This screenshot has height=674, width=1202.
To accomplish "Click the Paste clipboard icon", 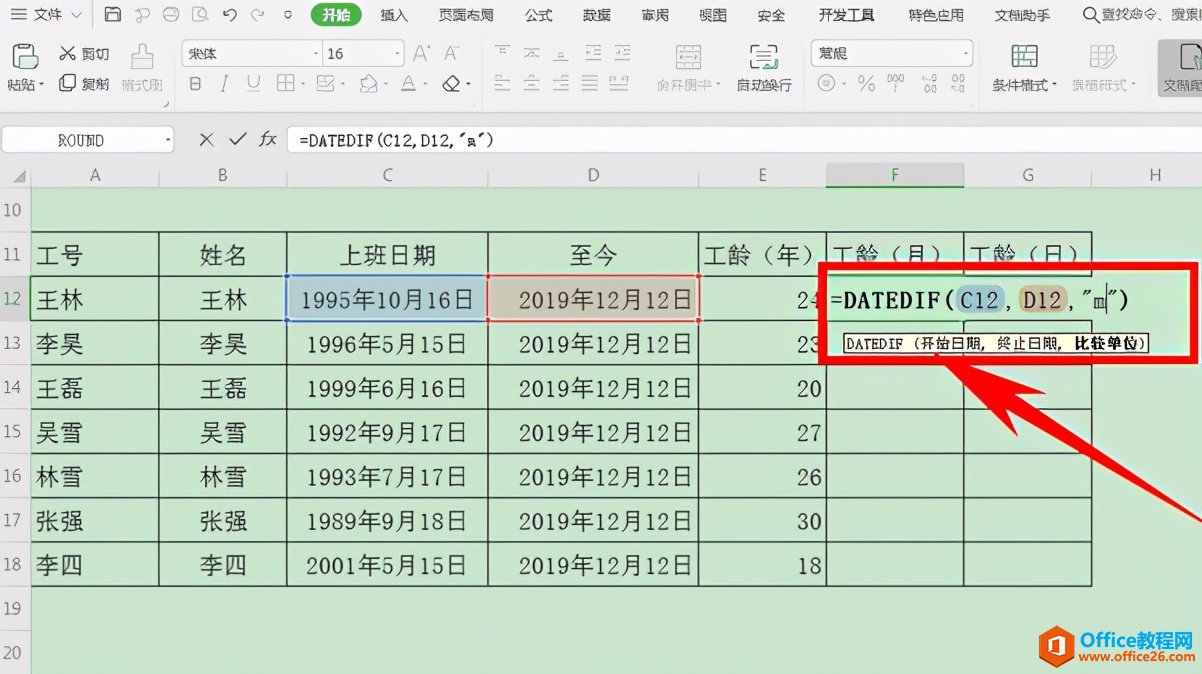I will pos(25,56).
